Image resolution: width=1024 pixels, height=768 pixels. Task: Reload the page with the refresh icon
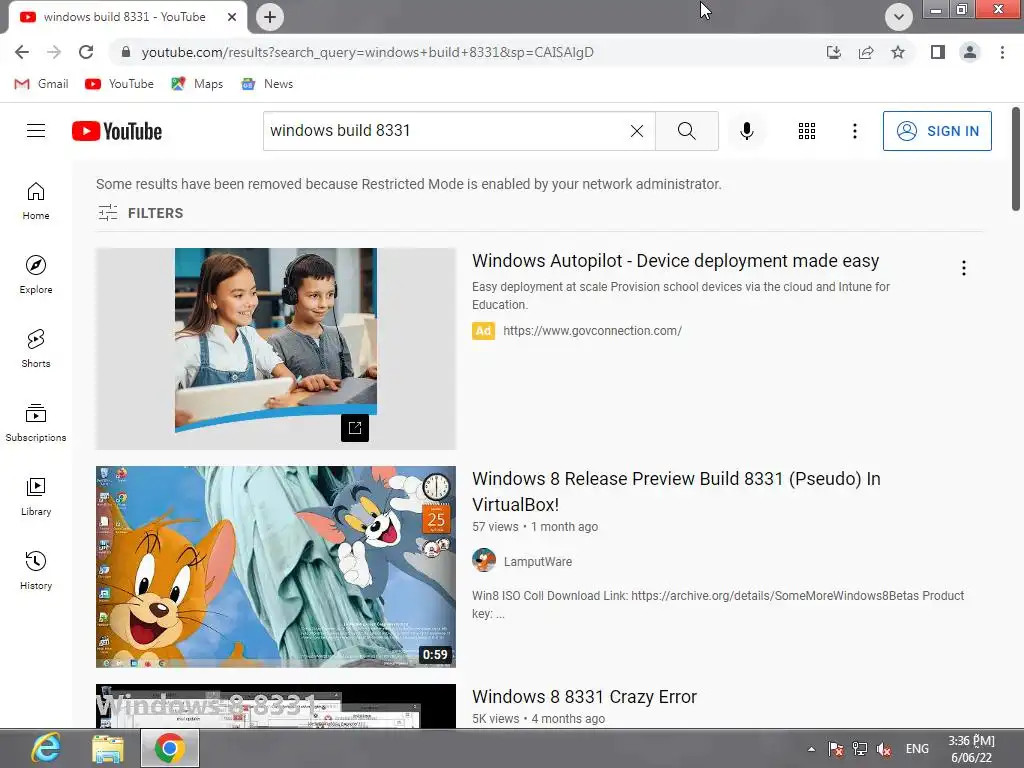coord(86,52)
